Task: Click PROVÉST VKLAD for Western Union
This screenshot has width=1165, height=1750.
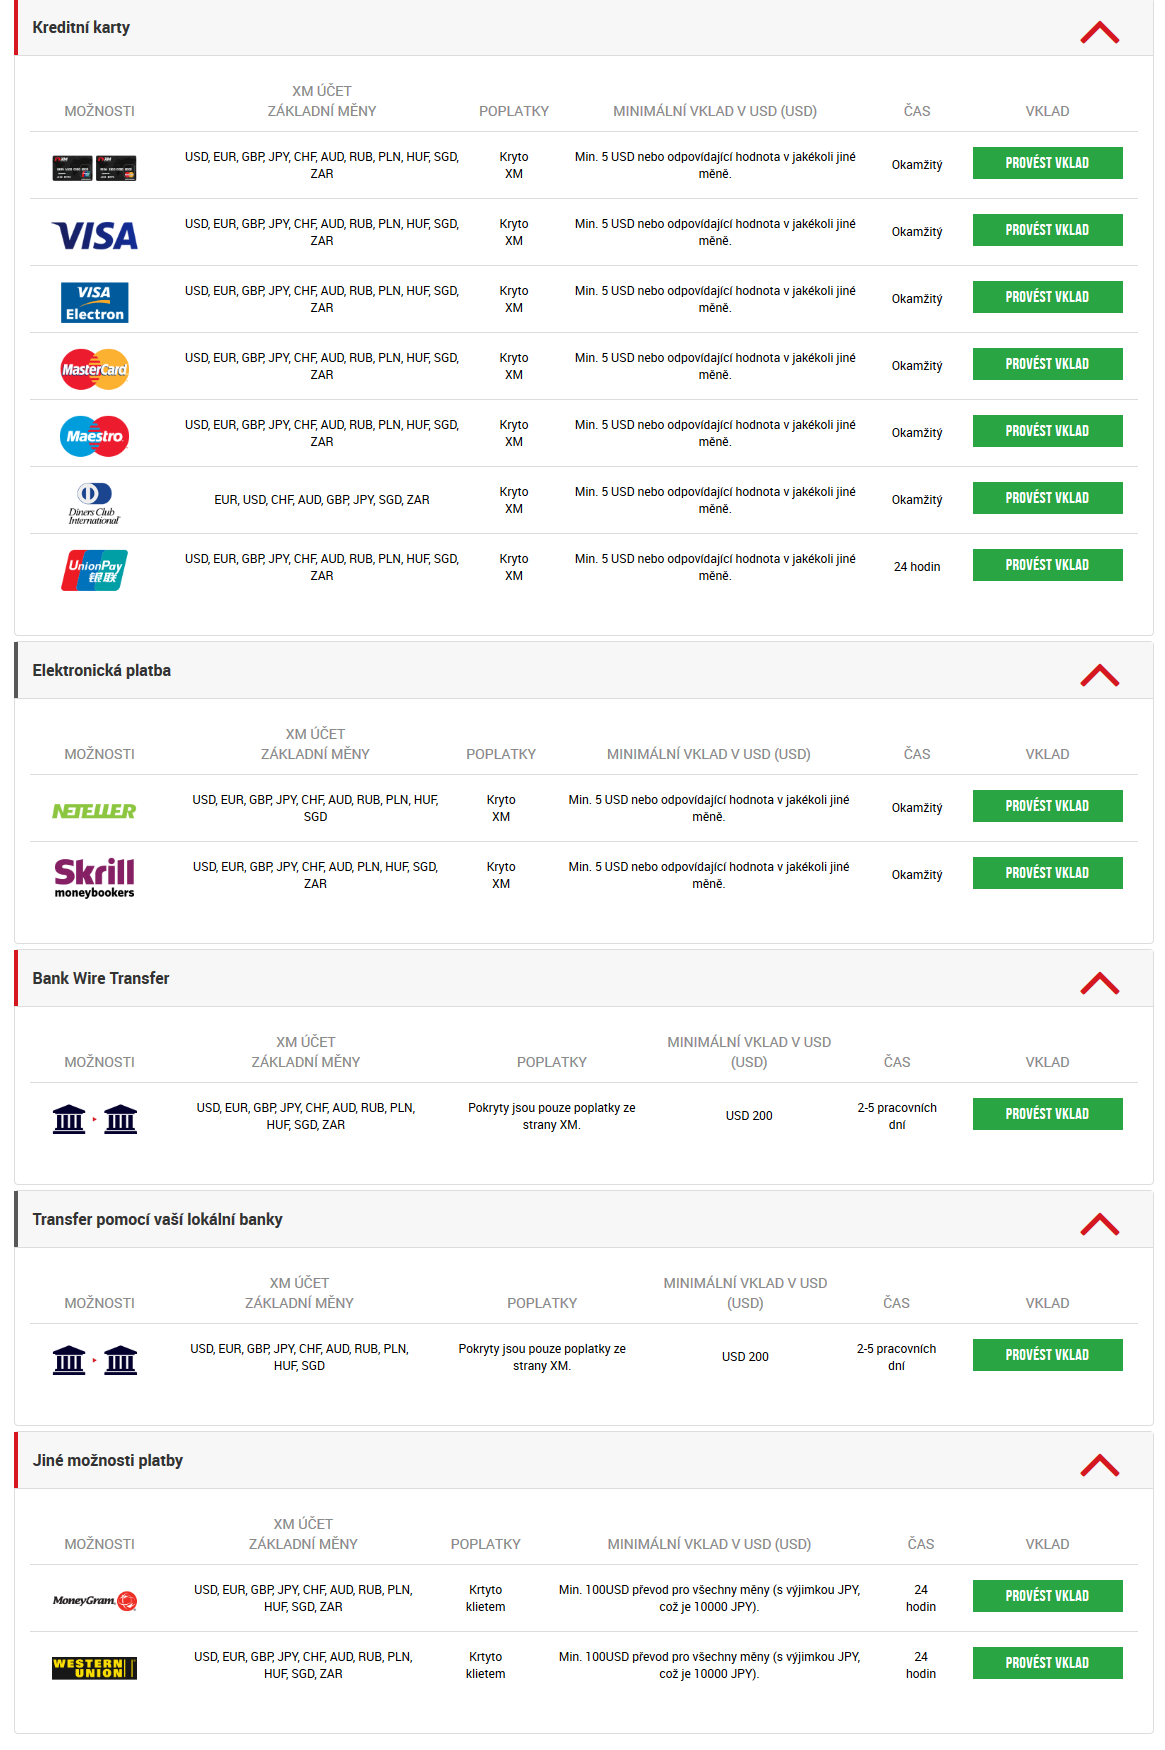Action: coord(1047,1663)
